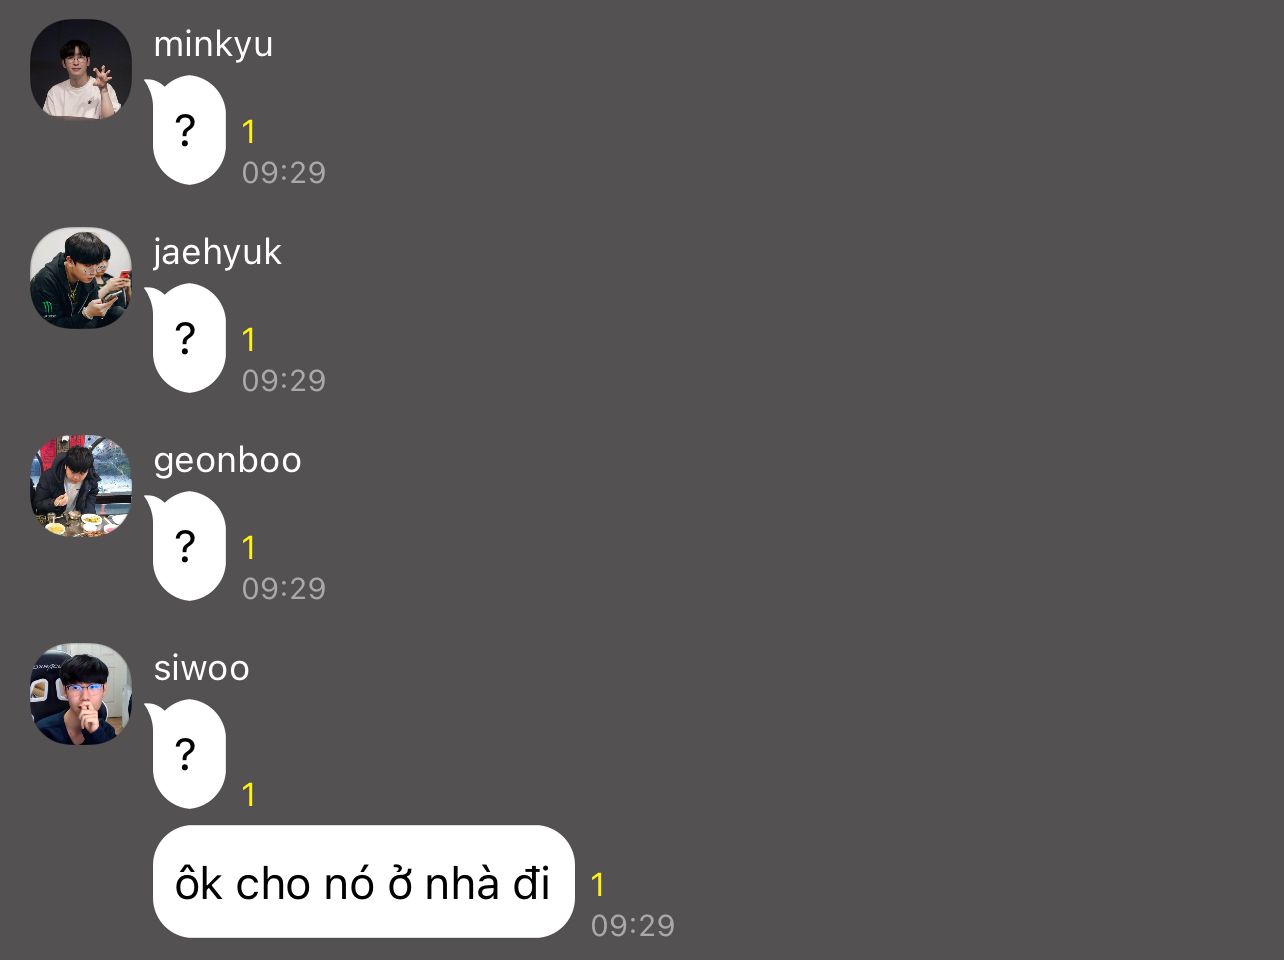Click unread count next to jaehyuk's message
Viewport: 1284px width, 960px height.
click(249, 340)
